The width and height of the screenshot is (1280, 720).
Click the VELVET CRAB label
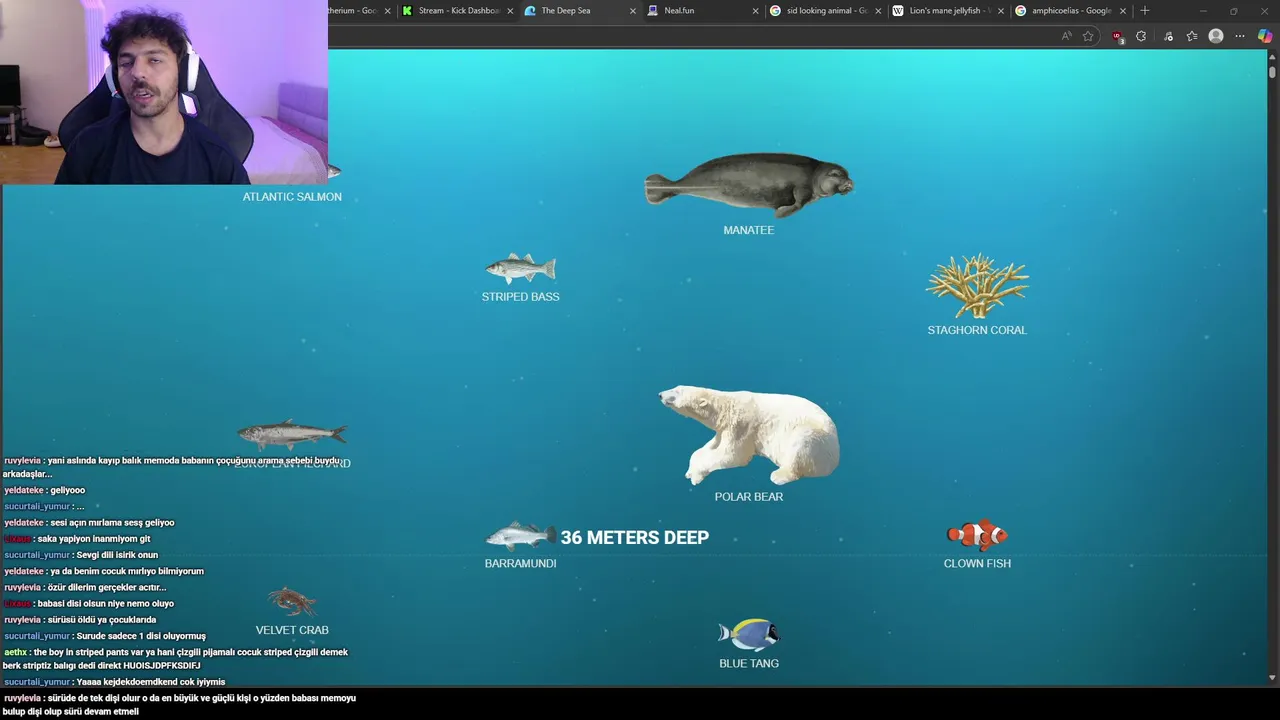(x=292, y=630)
